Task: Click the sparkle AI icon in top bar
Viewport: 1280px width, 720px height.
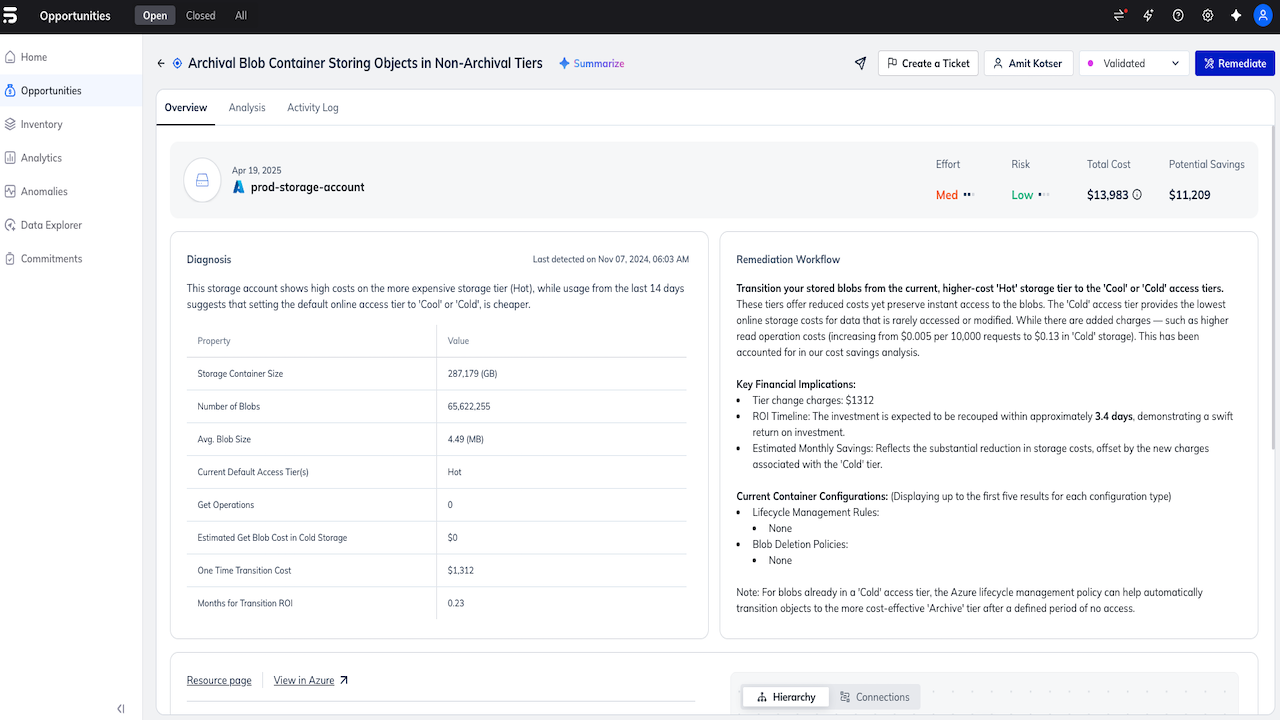Action: 1236,16
